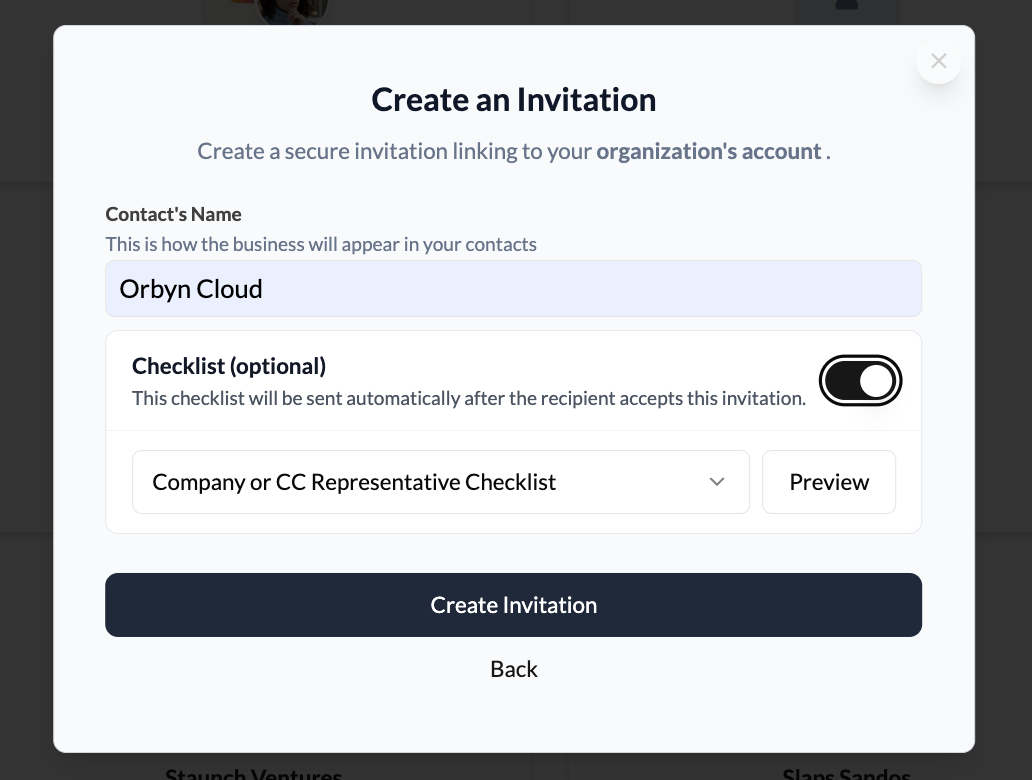Preview the selected checklist
The height and width of the screenshot is (780, 1032).
point(829,481)
